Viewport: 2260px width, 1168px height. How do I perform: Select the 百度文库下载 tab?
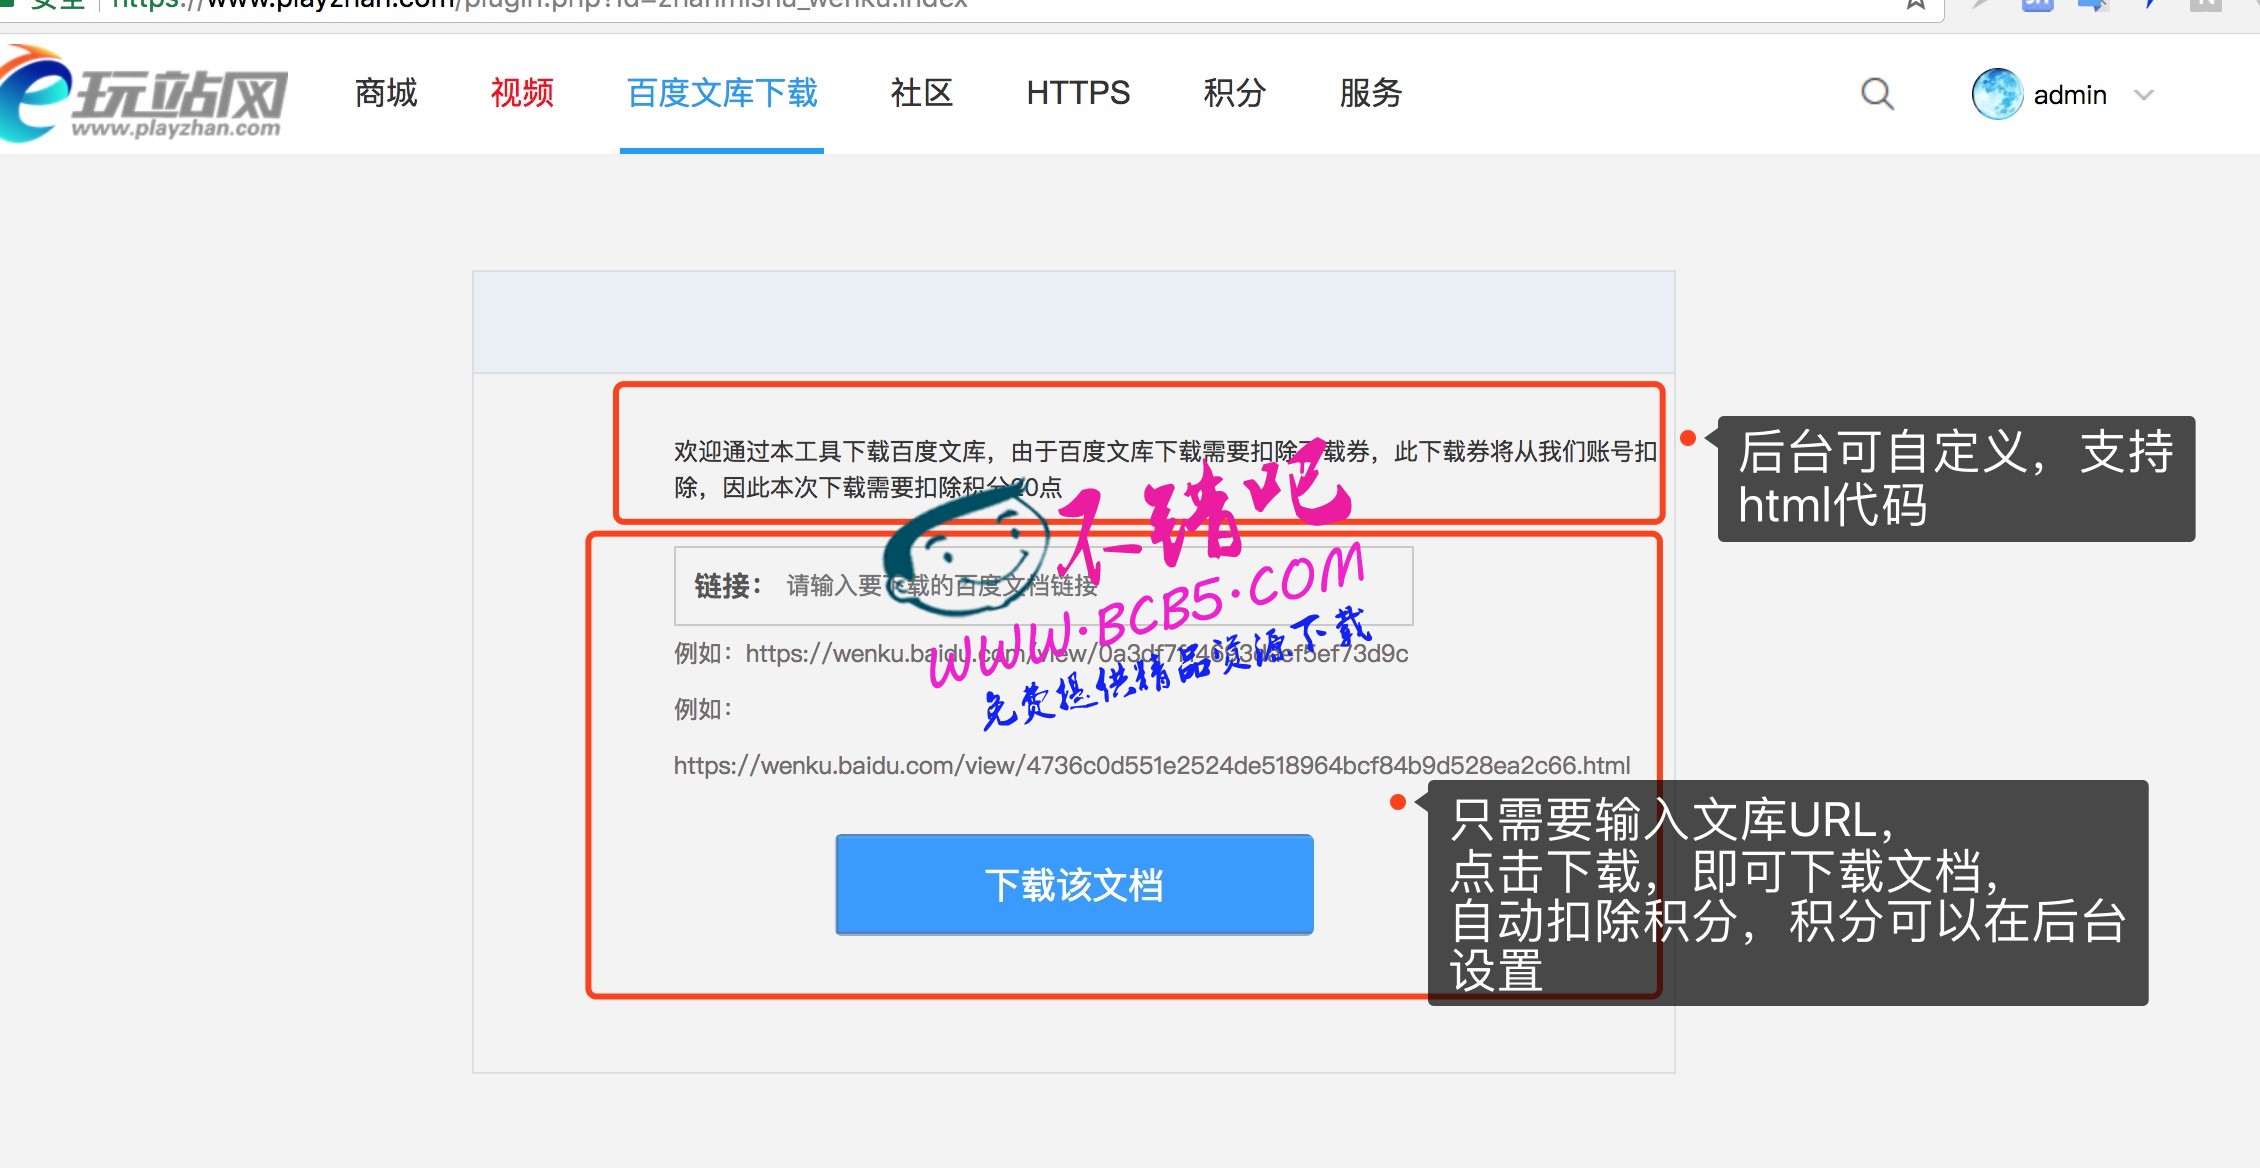[x=722, y=93]
